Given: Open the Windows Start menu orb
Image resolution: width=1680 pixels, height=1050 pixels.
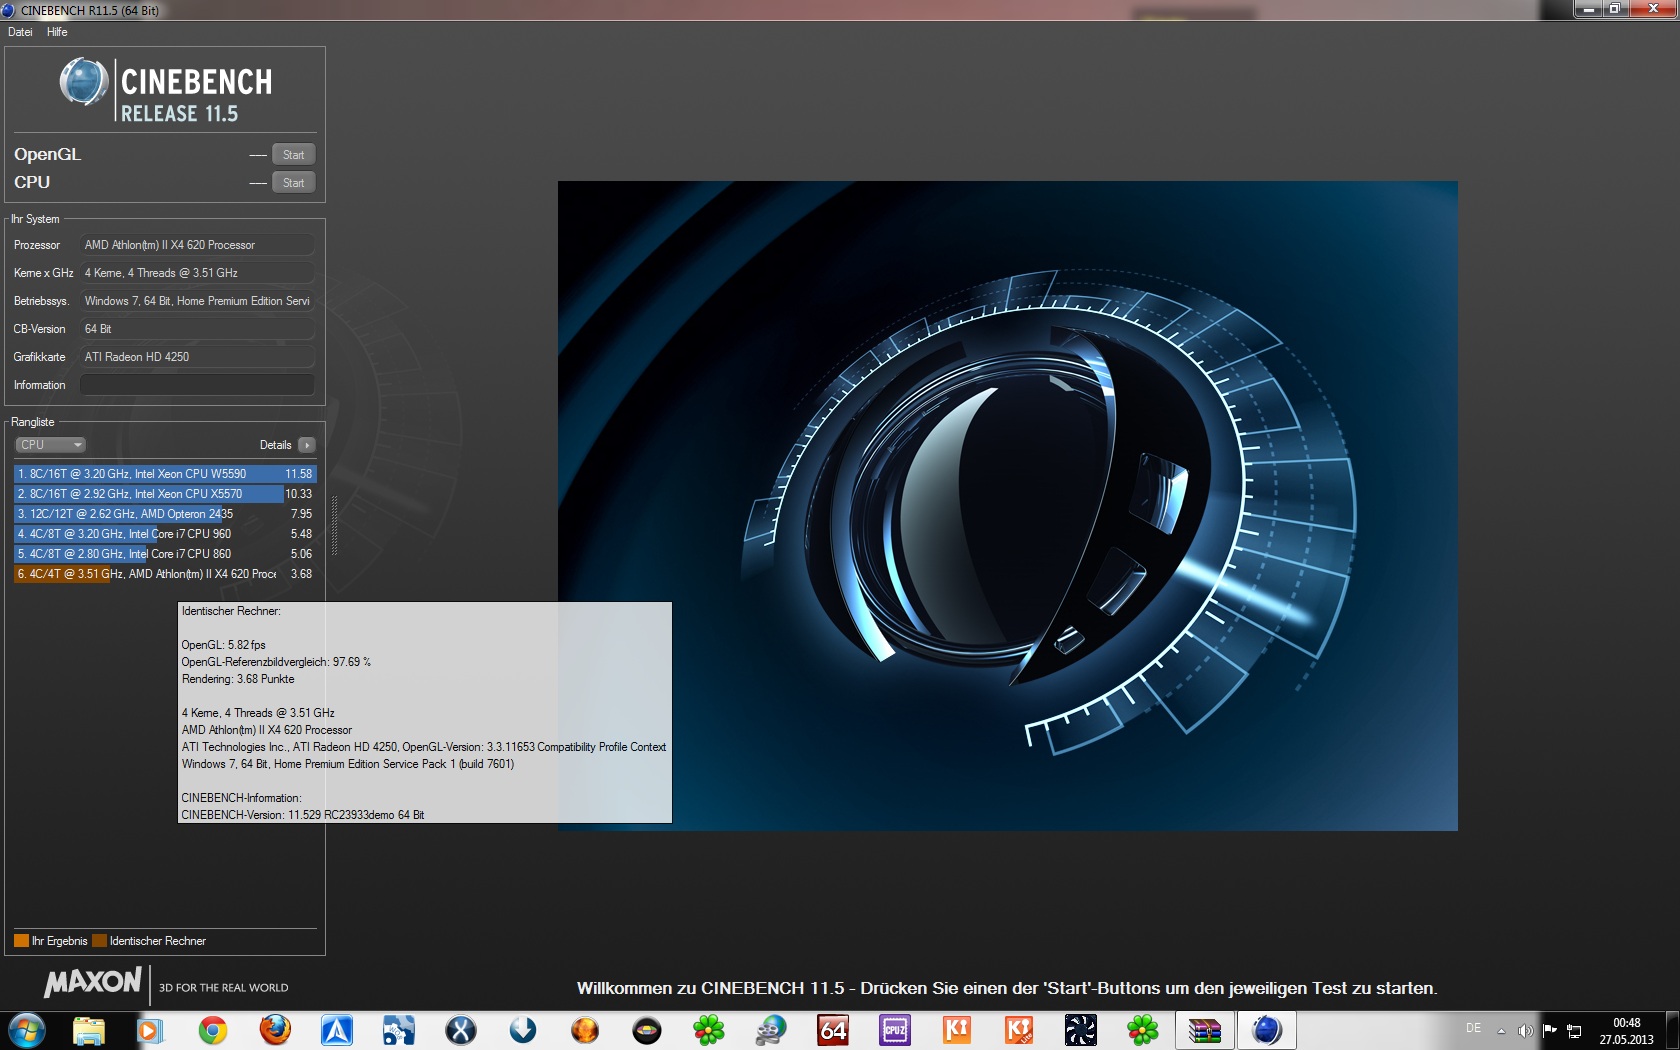Looking at the screenshot, I should click(26, 1030).
